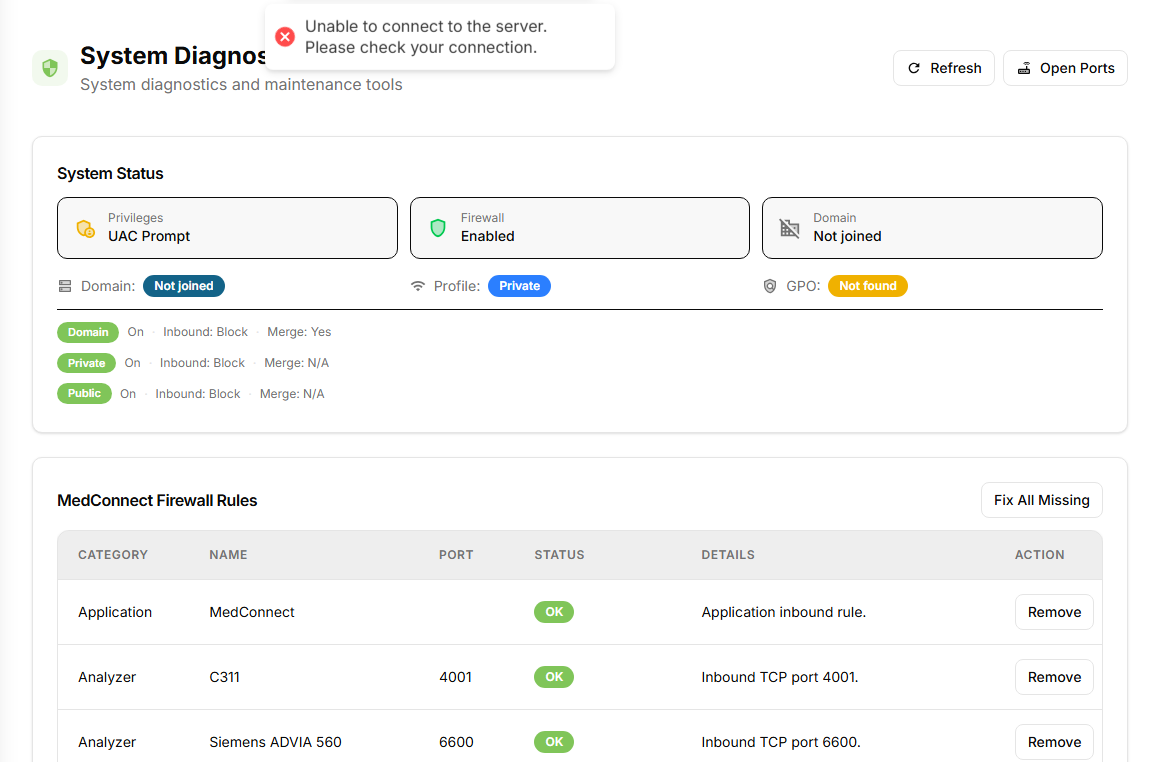Remove the MedConnect application rule
Viewport: 1160px width, 762px height.
[x=1053, y=612]
